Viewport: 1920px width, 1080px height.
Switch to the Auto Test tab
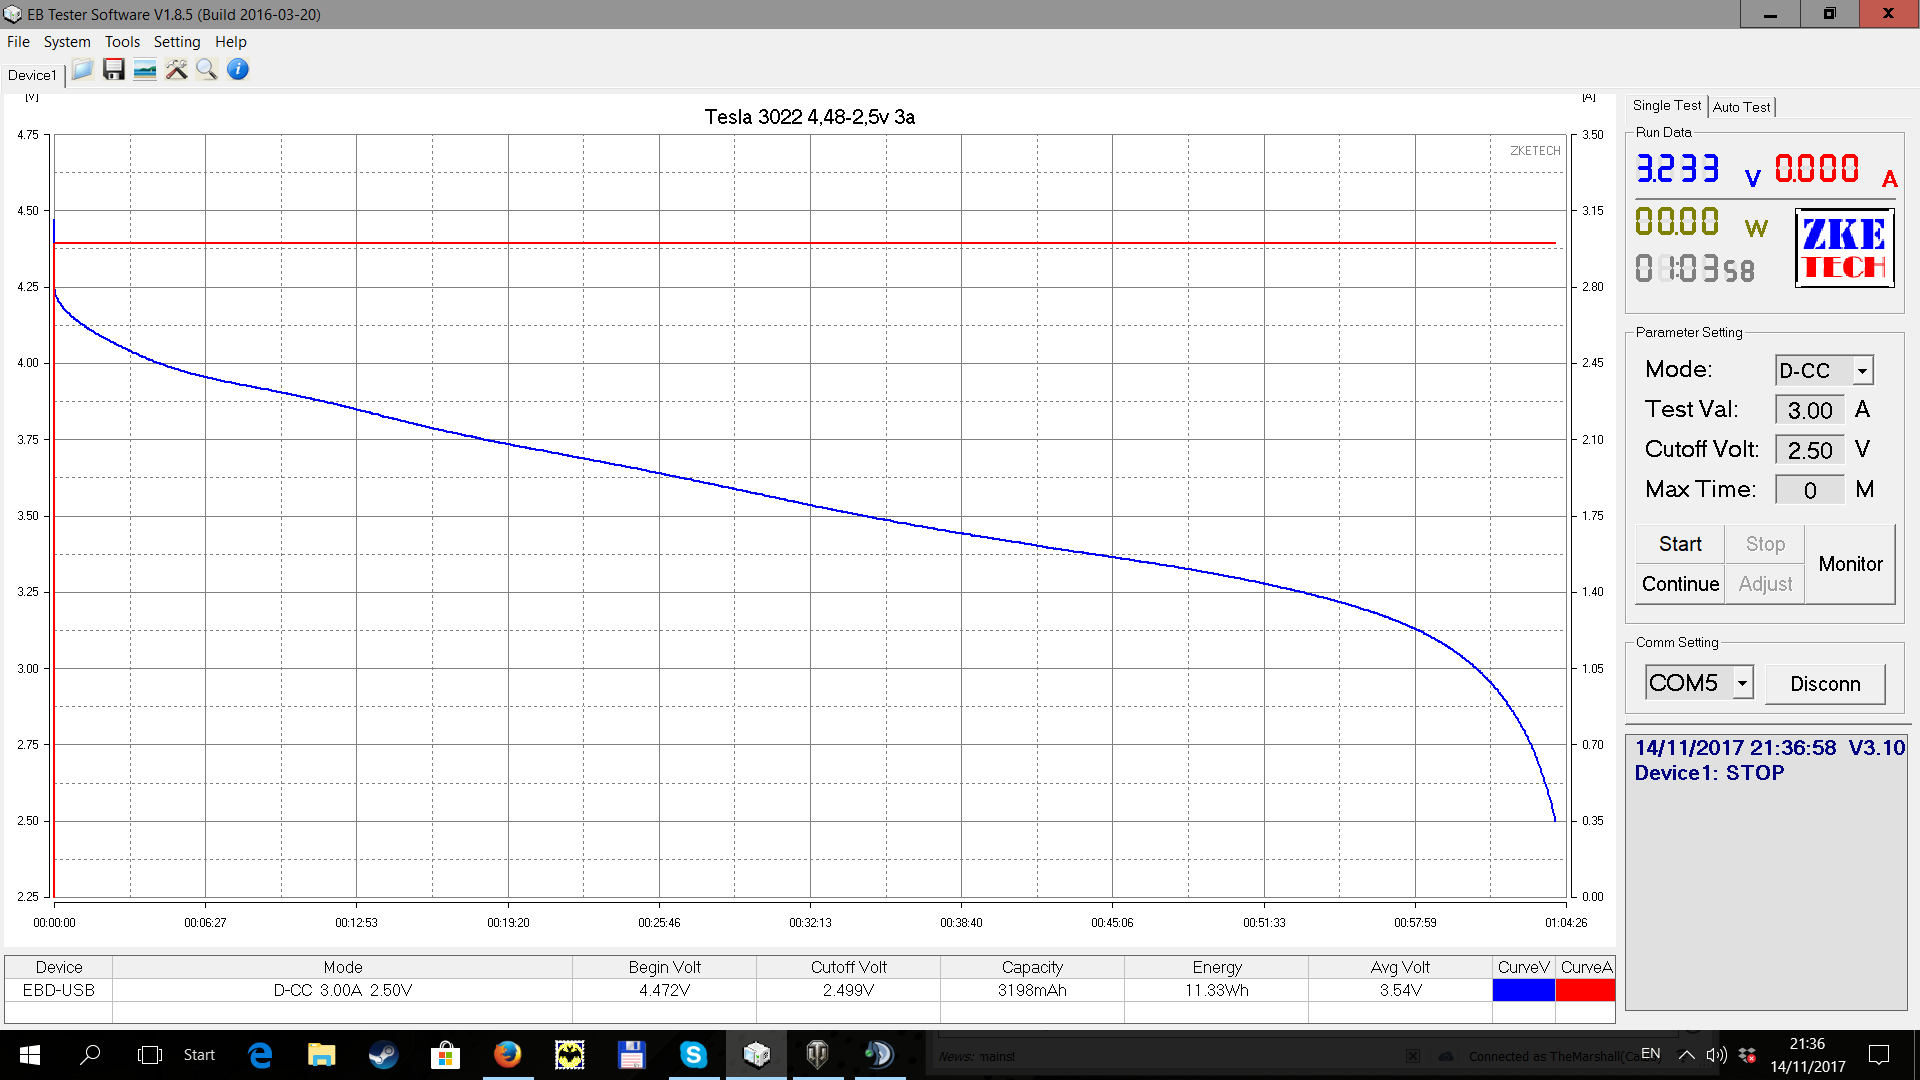(1741, 107)
